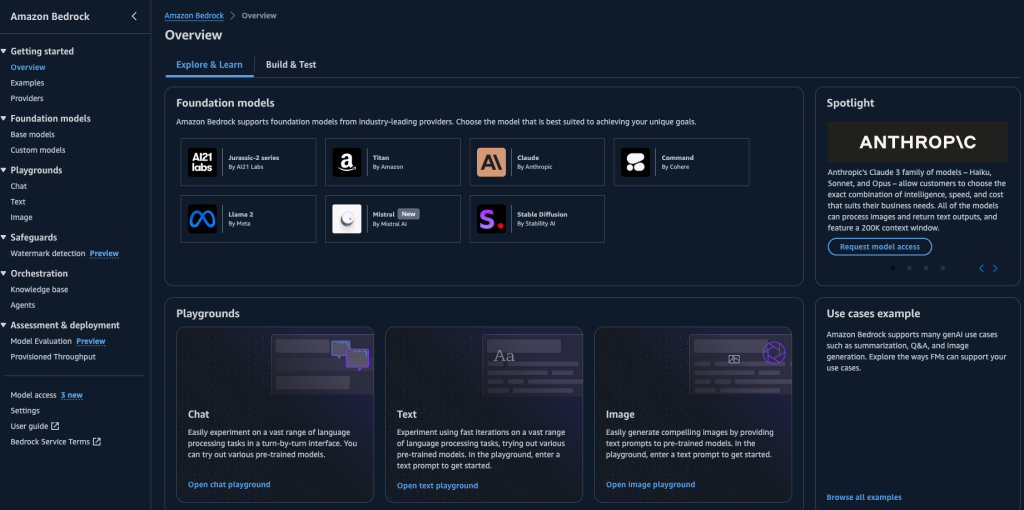1024x510 pixels.
Task: Switch to the Explore & Learn tab
Action: coord(209,65)
